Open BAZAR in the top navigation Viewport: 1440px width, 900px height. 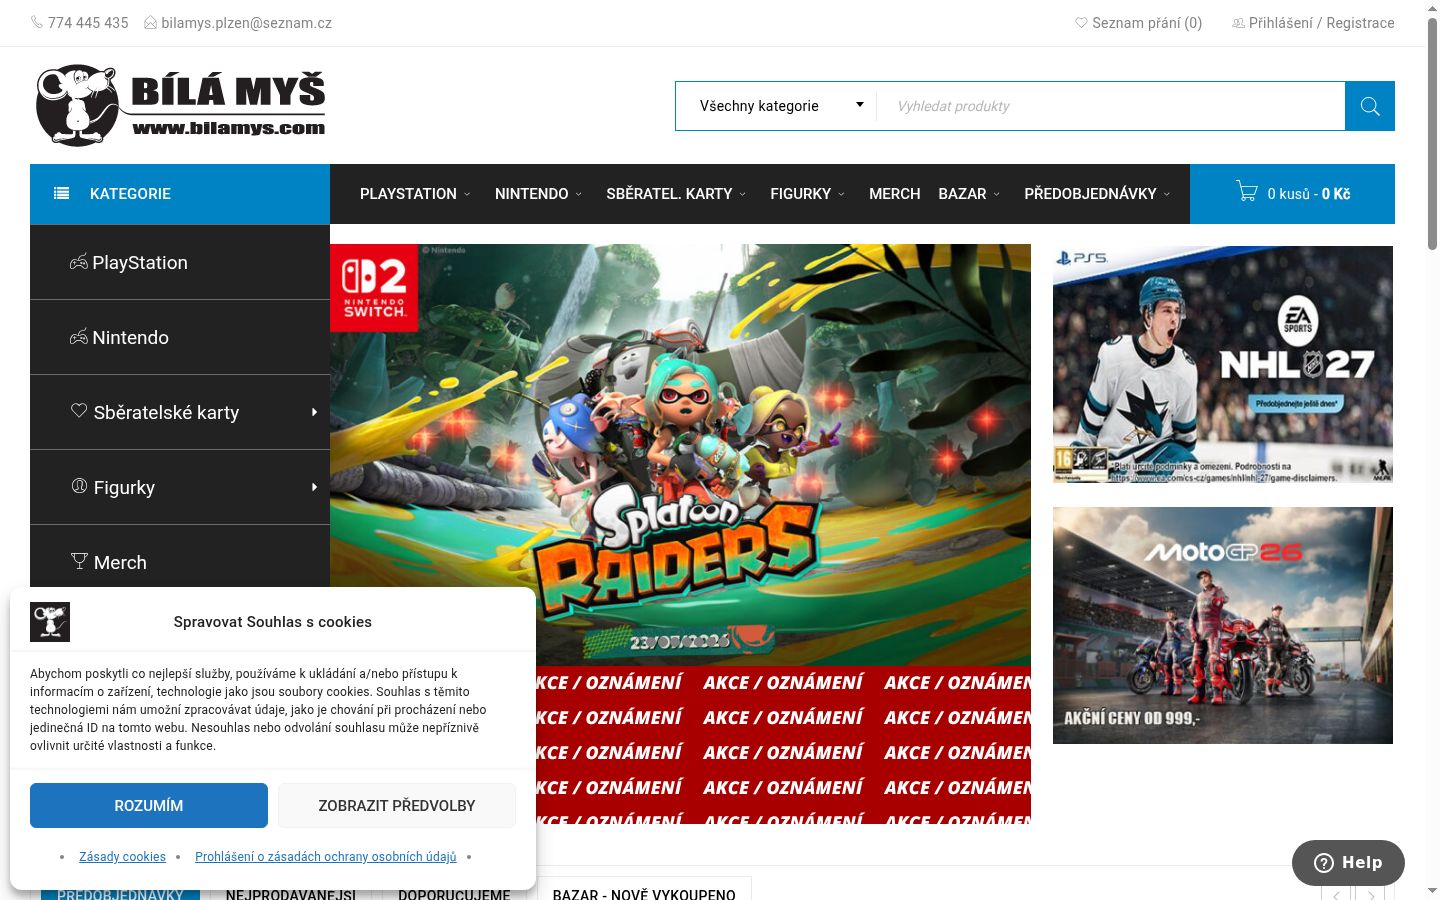[962, 194]
